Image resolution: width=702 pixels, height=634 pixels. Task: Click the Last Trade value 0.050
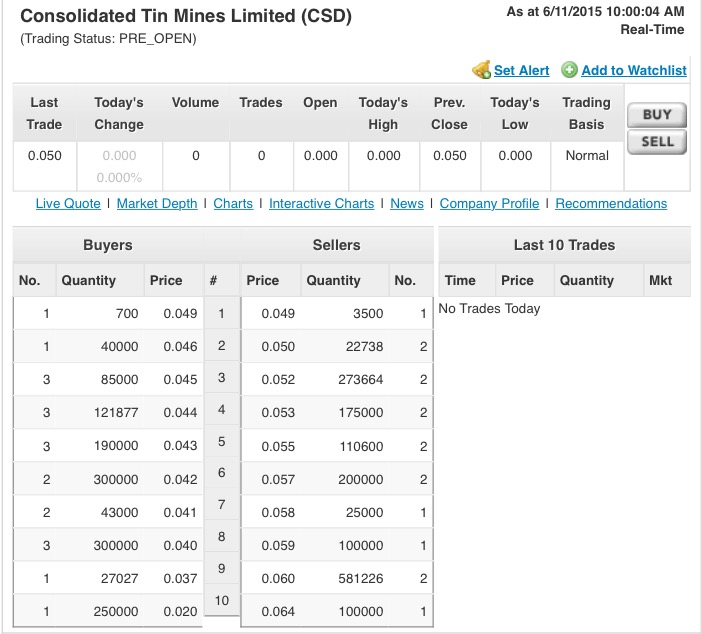tap(44, 155)
